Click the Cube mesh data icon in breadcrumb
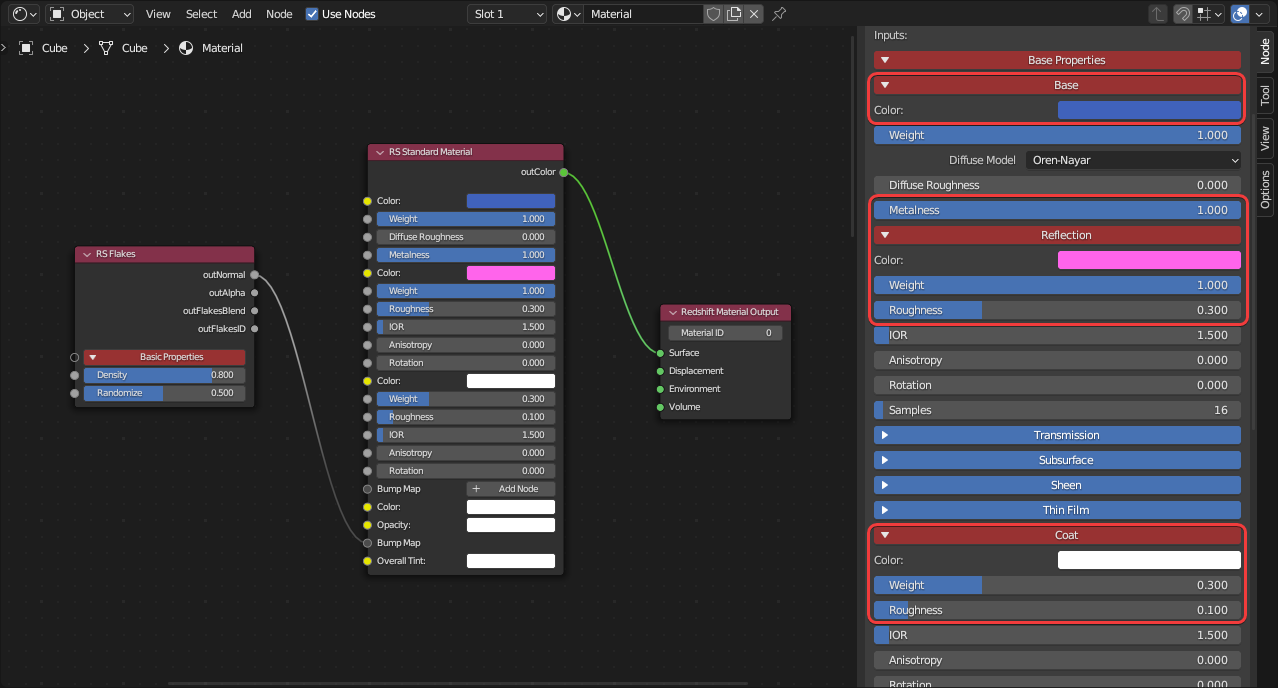Viewport: 1278px width, 688px height. 106,48
